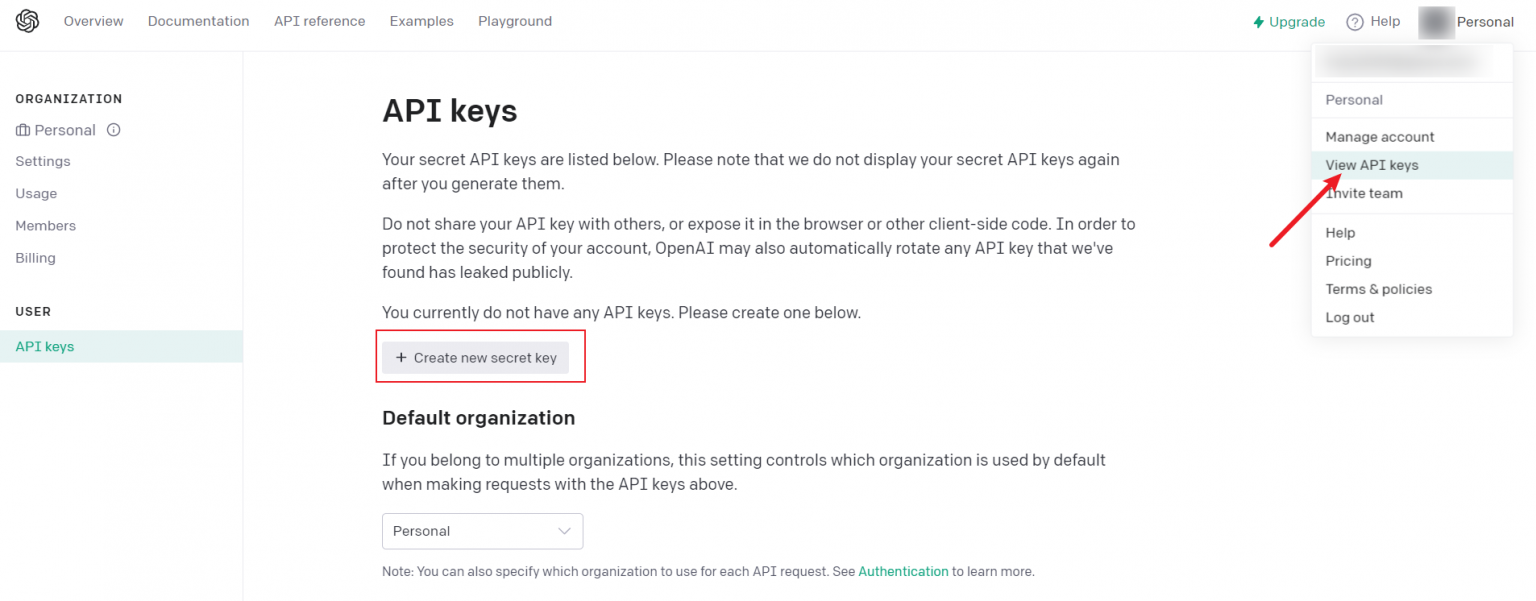1536x601 pixels.
Task: Click the info icon beside the Personal organization
Action: click(113, 129)
